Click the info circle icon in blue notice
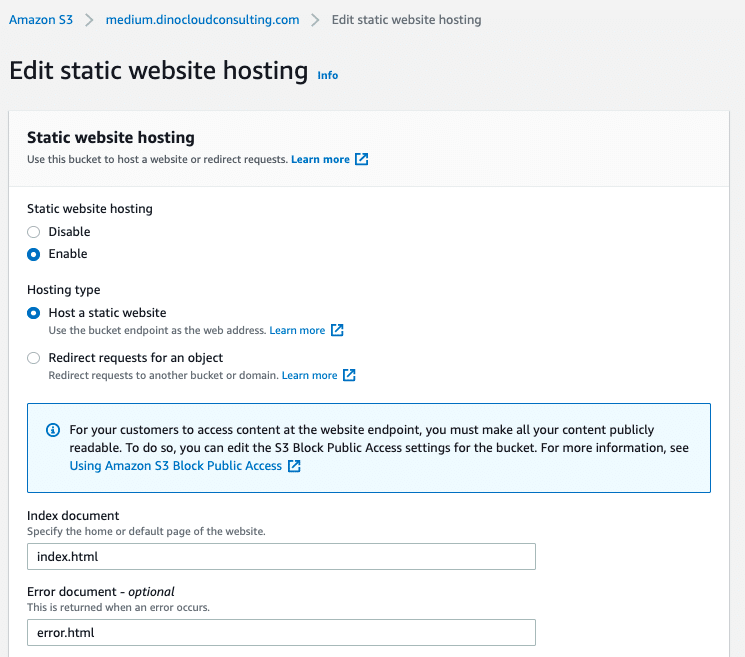Viewport: 745px width, 657px height. point(53,430)
